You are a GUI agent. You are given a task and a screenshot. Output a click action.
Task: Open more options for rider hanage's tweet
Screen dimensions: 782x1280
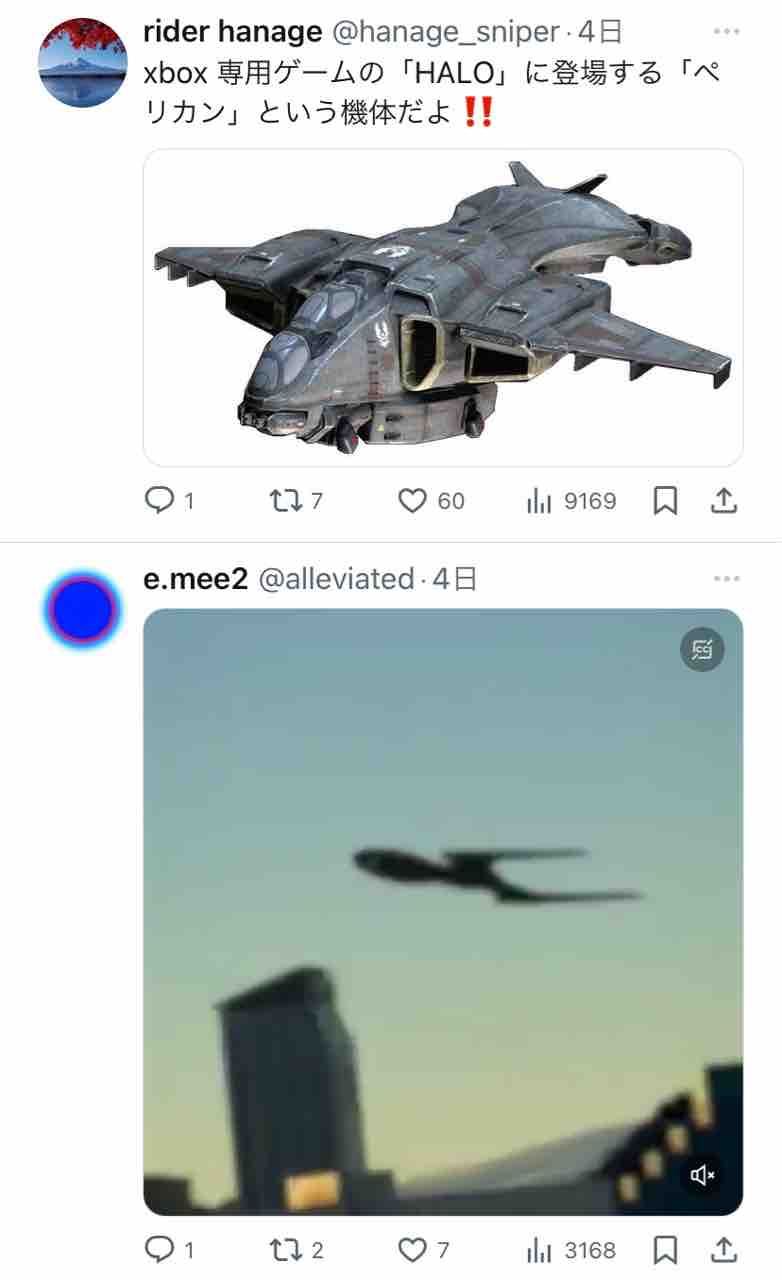click(x=727, y=33)
